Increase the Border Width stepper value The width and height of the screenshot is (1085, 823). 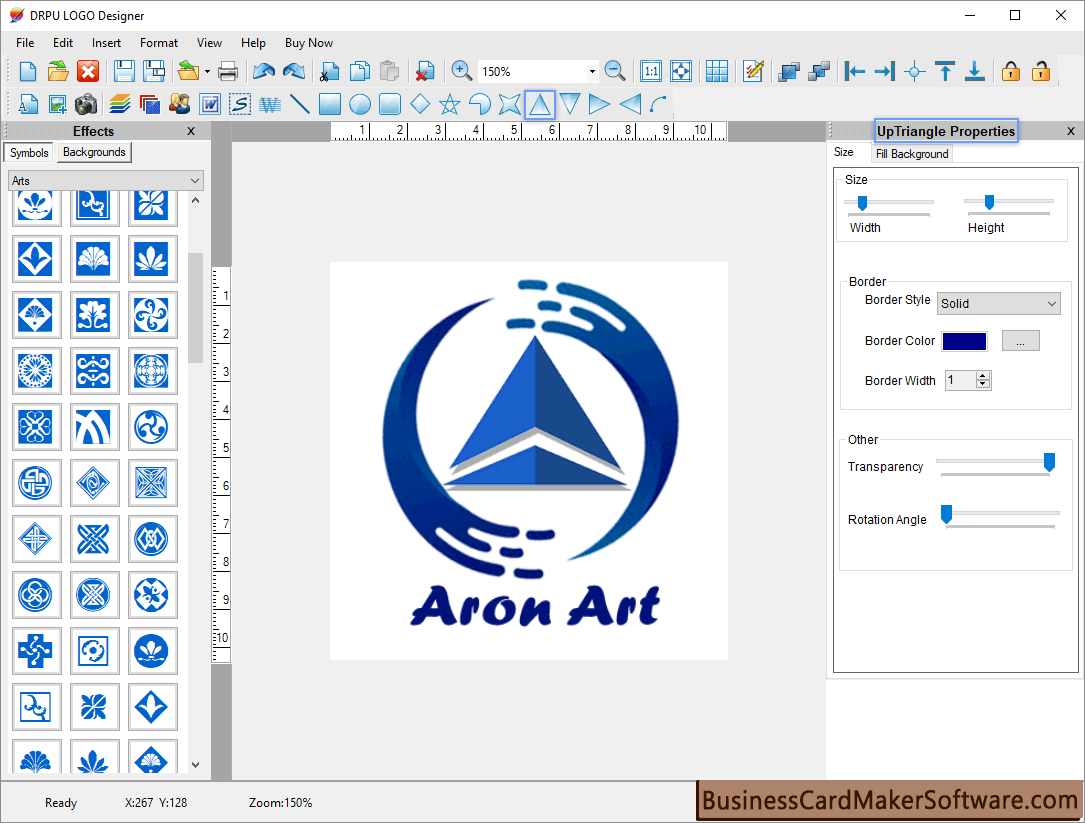pyautogui.click(x=983, y=376)
